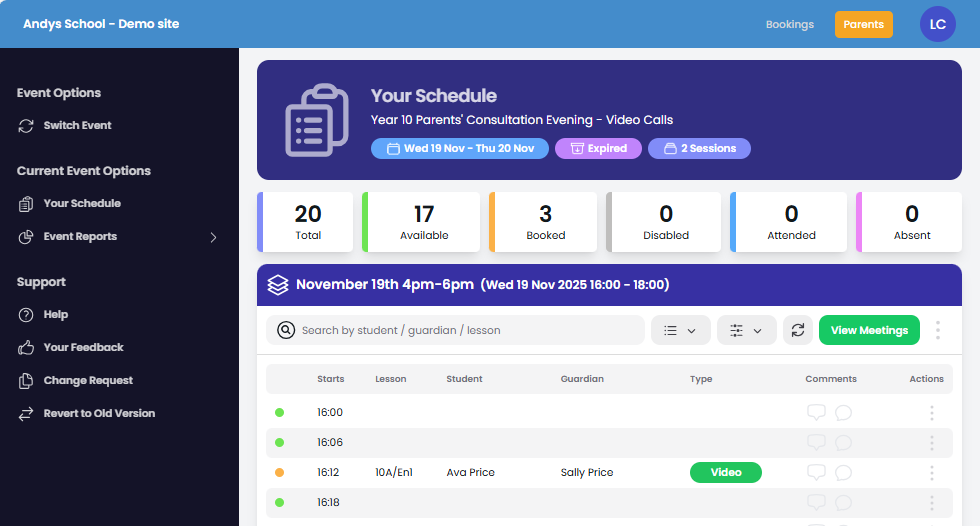
Task: Open Your Feedback in sidebar
Action: 83,347
